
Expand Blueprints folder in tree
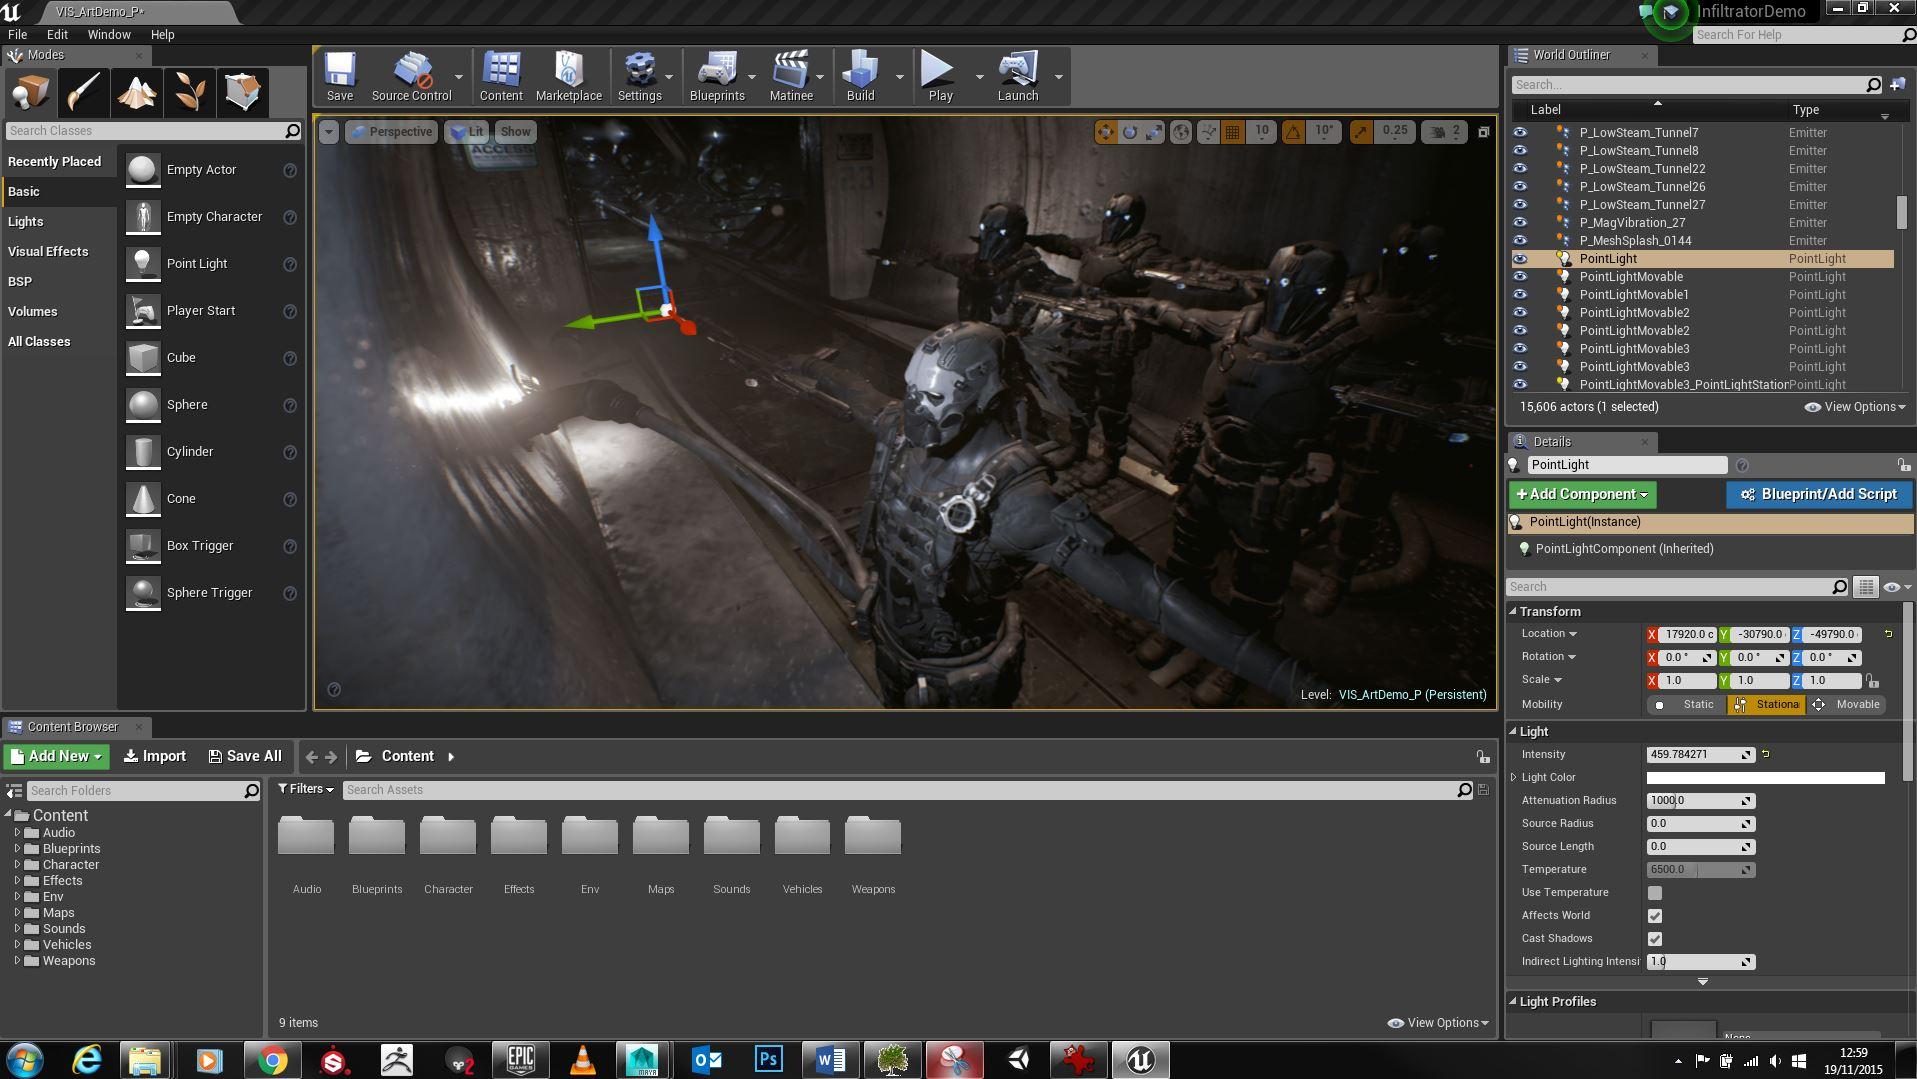17,849
